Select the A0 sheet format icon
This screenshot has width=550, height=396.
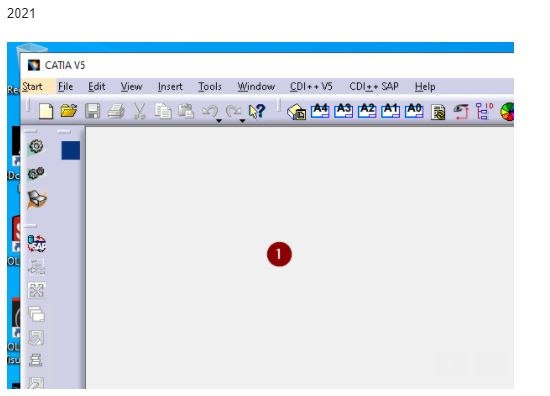click(414, 111)
